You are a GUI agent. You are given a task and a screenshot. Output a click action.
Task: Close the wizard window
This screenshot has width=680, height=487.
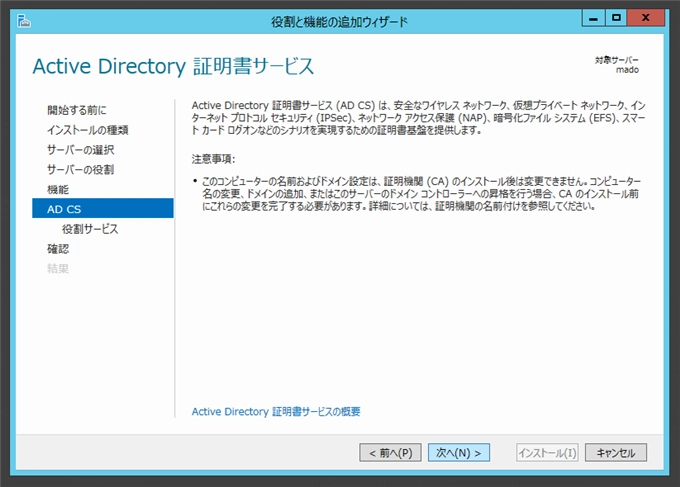click(645, 18)
